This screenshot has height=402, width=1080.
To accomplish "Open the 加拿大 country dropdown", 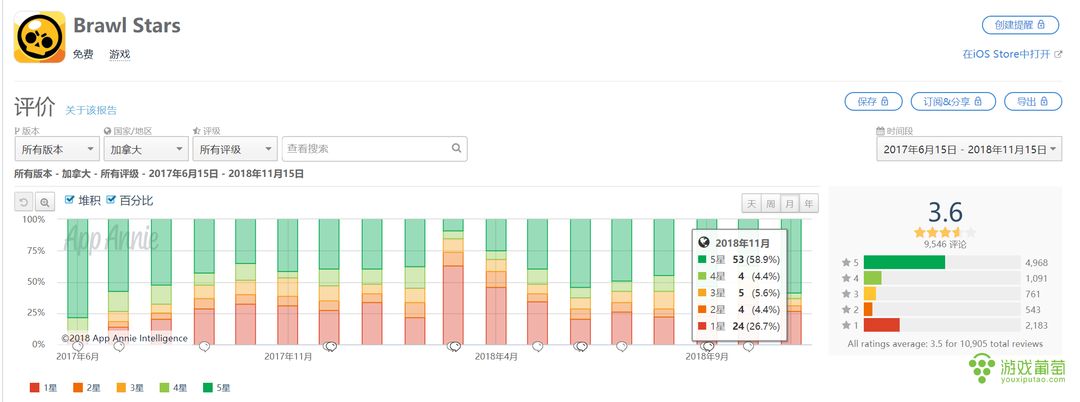I will tap(146, 149).
